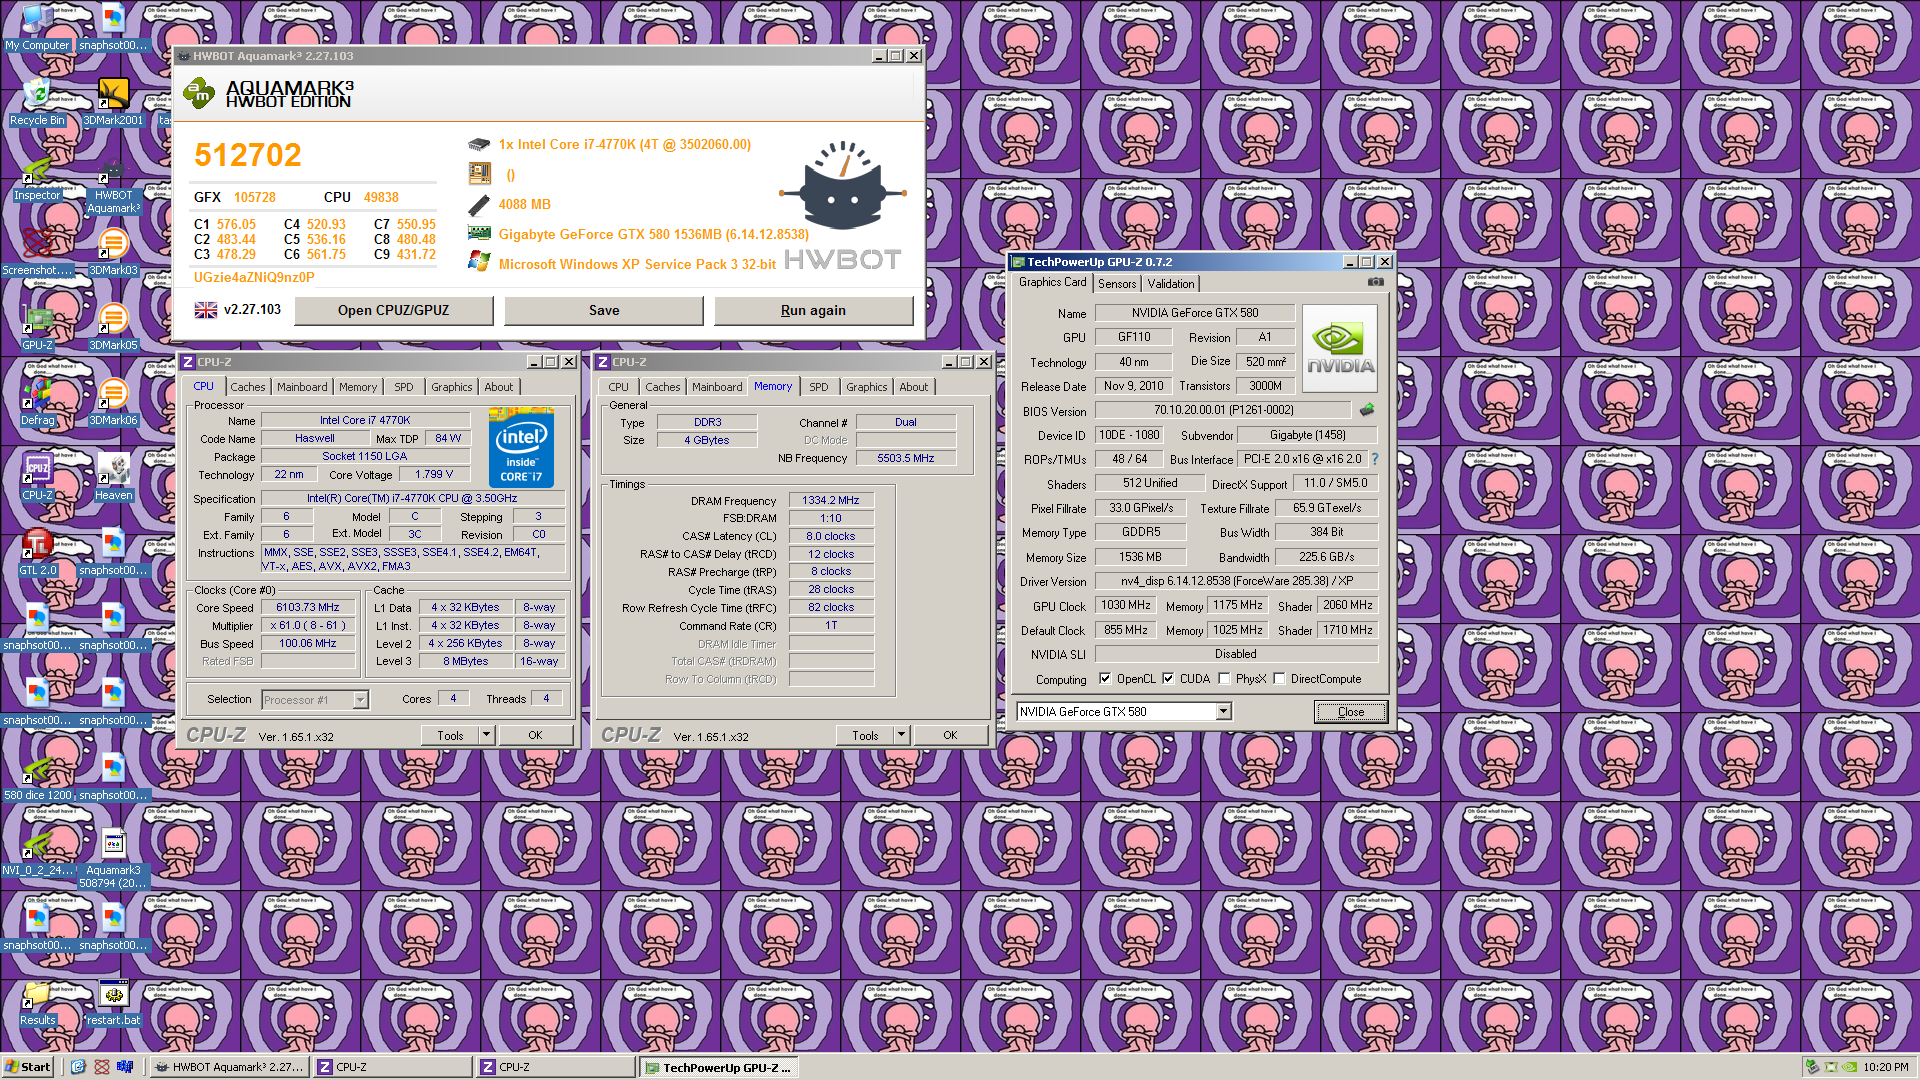Click GPU-Z screenshot camera icon
The image size is (1920, 1080).
[x=1376, y=283]
